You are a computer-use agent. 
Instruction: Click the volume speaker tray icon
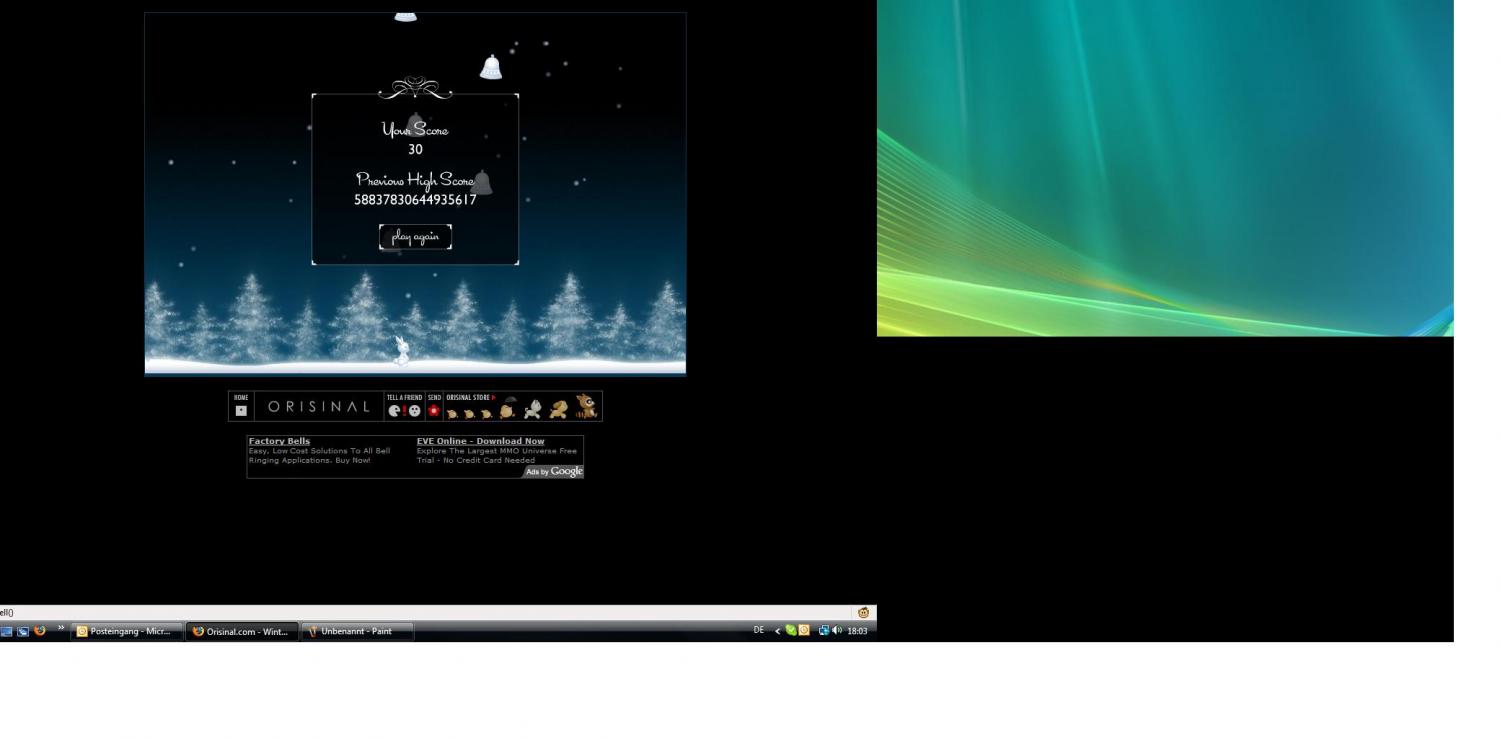pos(837,631)
